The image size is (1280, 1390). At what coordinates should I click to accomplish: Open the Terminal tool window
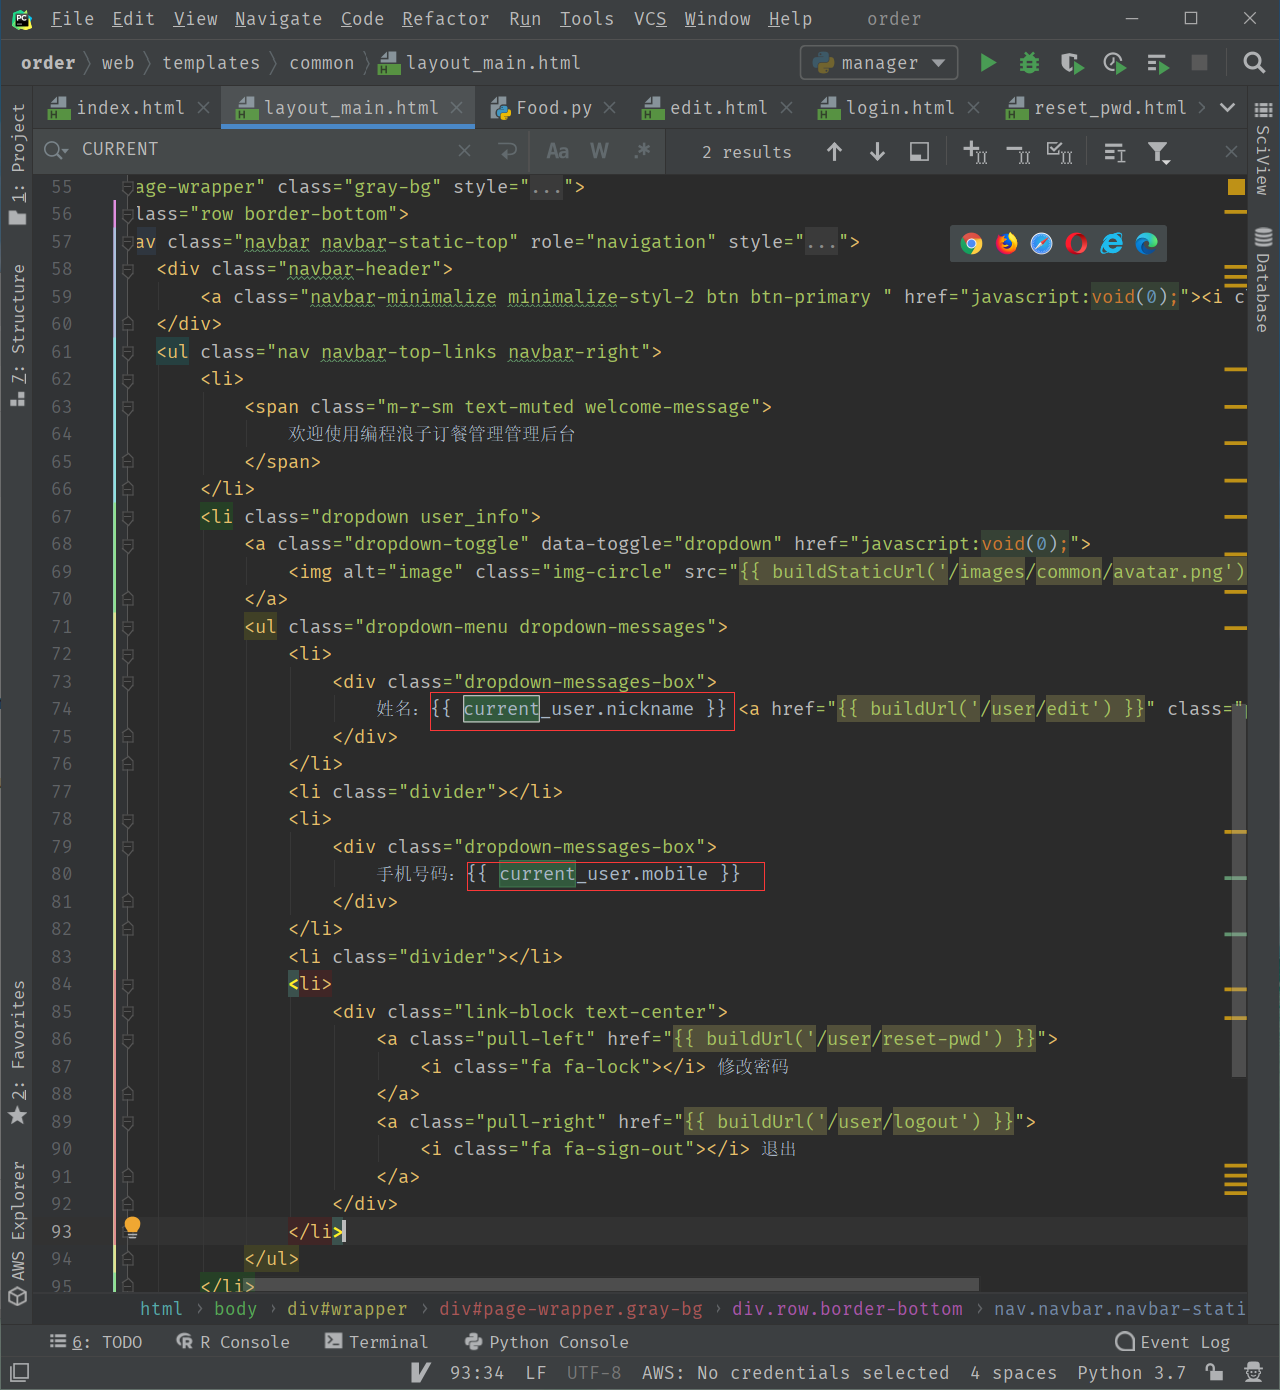coord(376,1342)
